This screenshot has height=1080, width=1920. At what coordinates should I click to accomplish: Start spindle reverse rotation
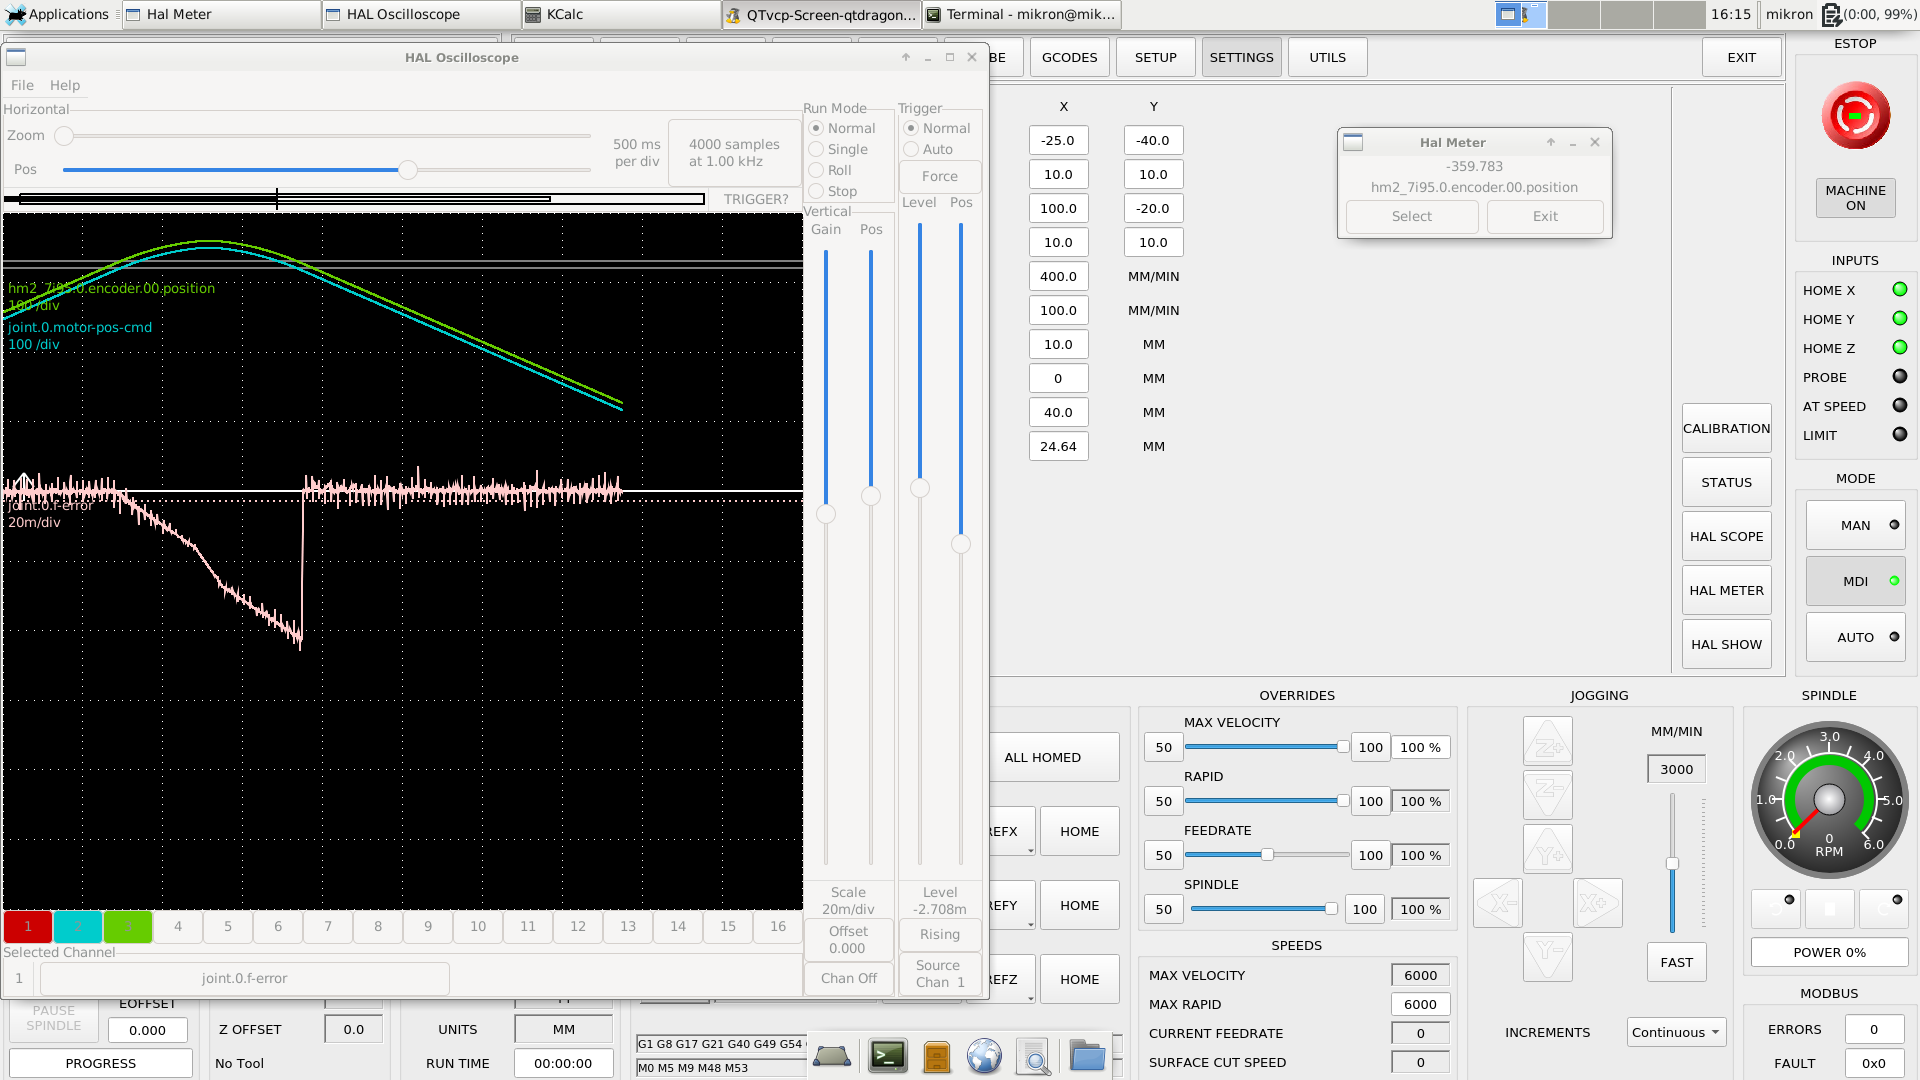pos(1776,908)
